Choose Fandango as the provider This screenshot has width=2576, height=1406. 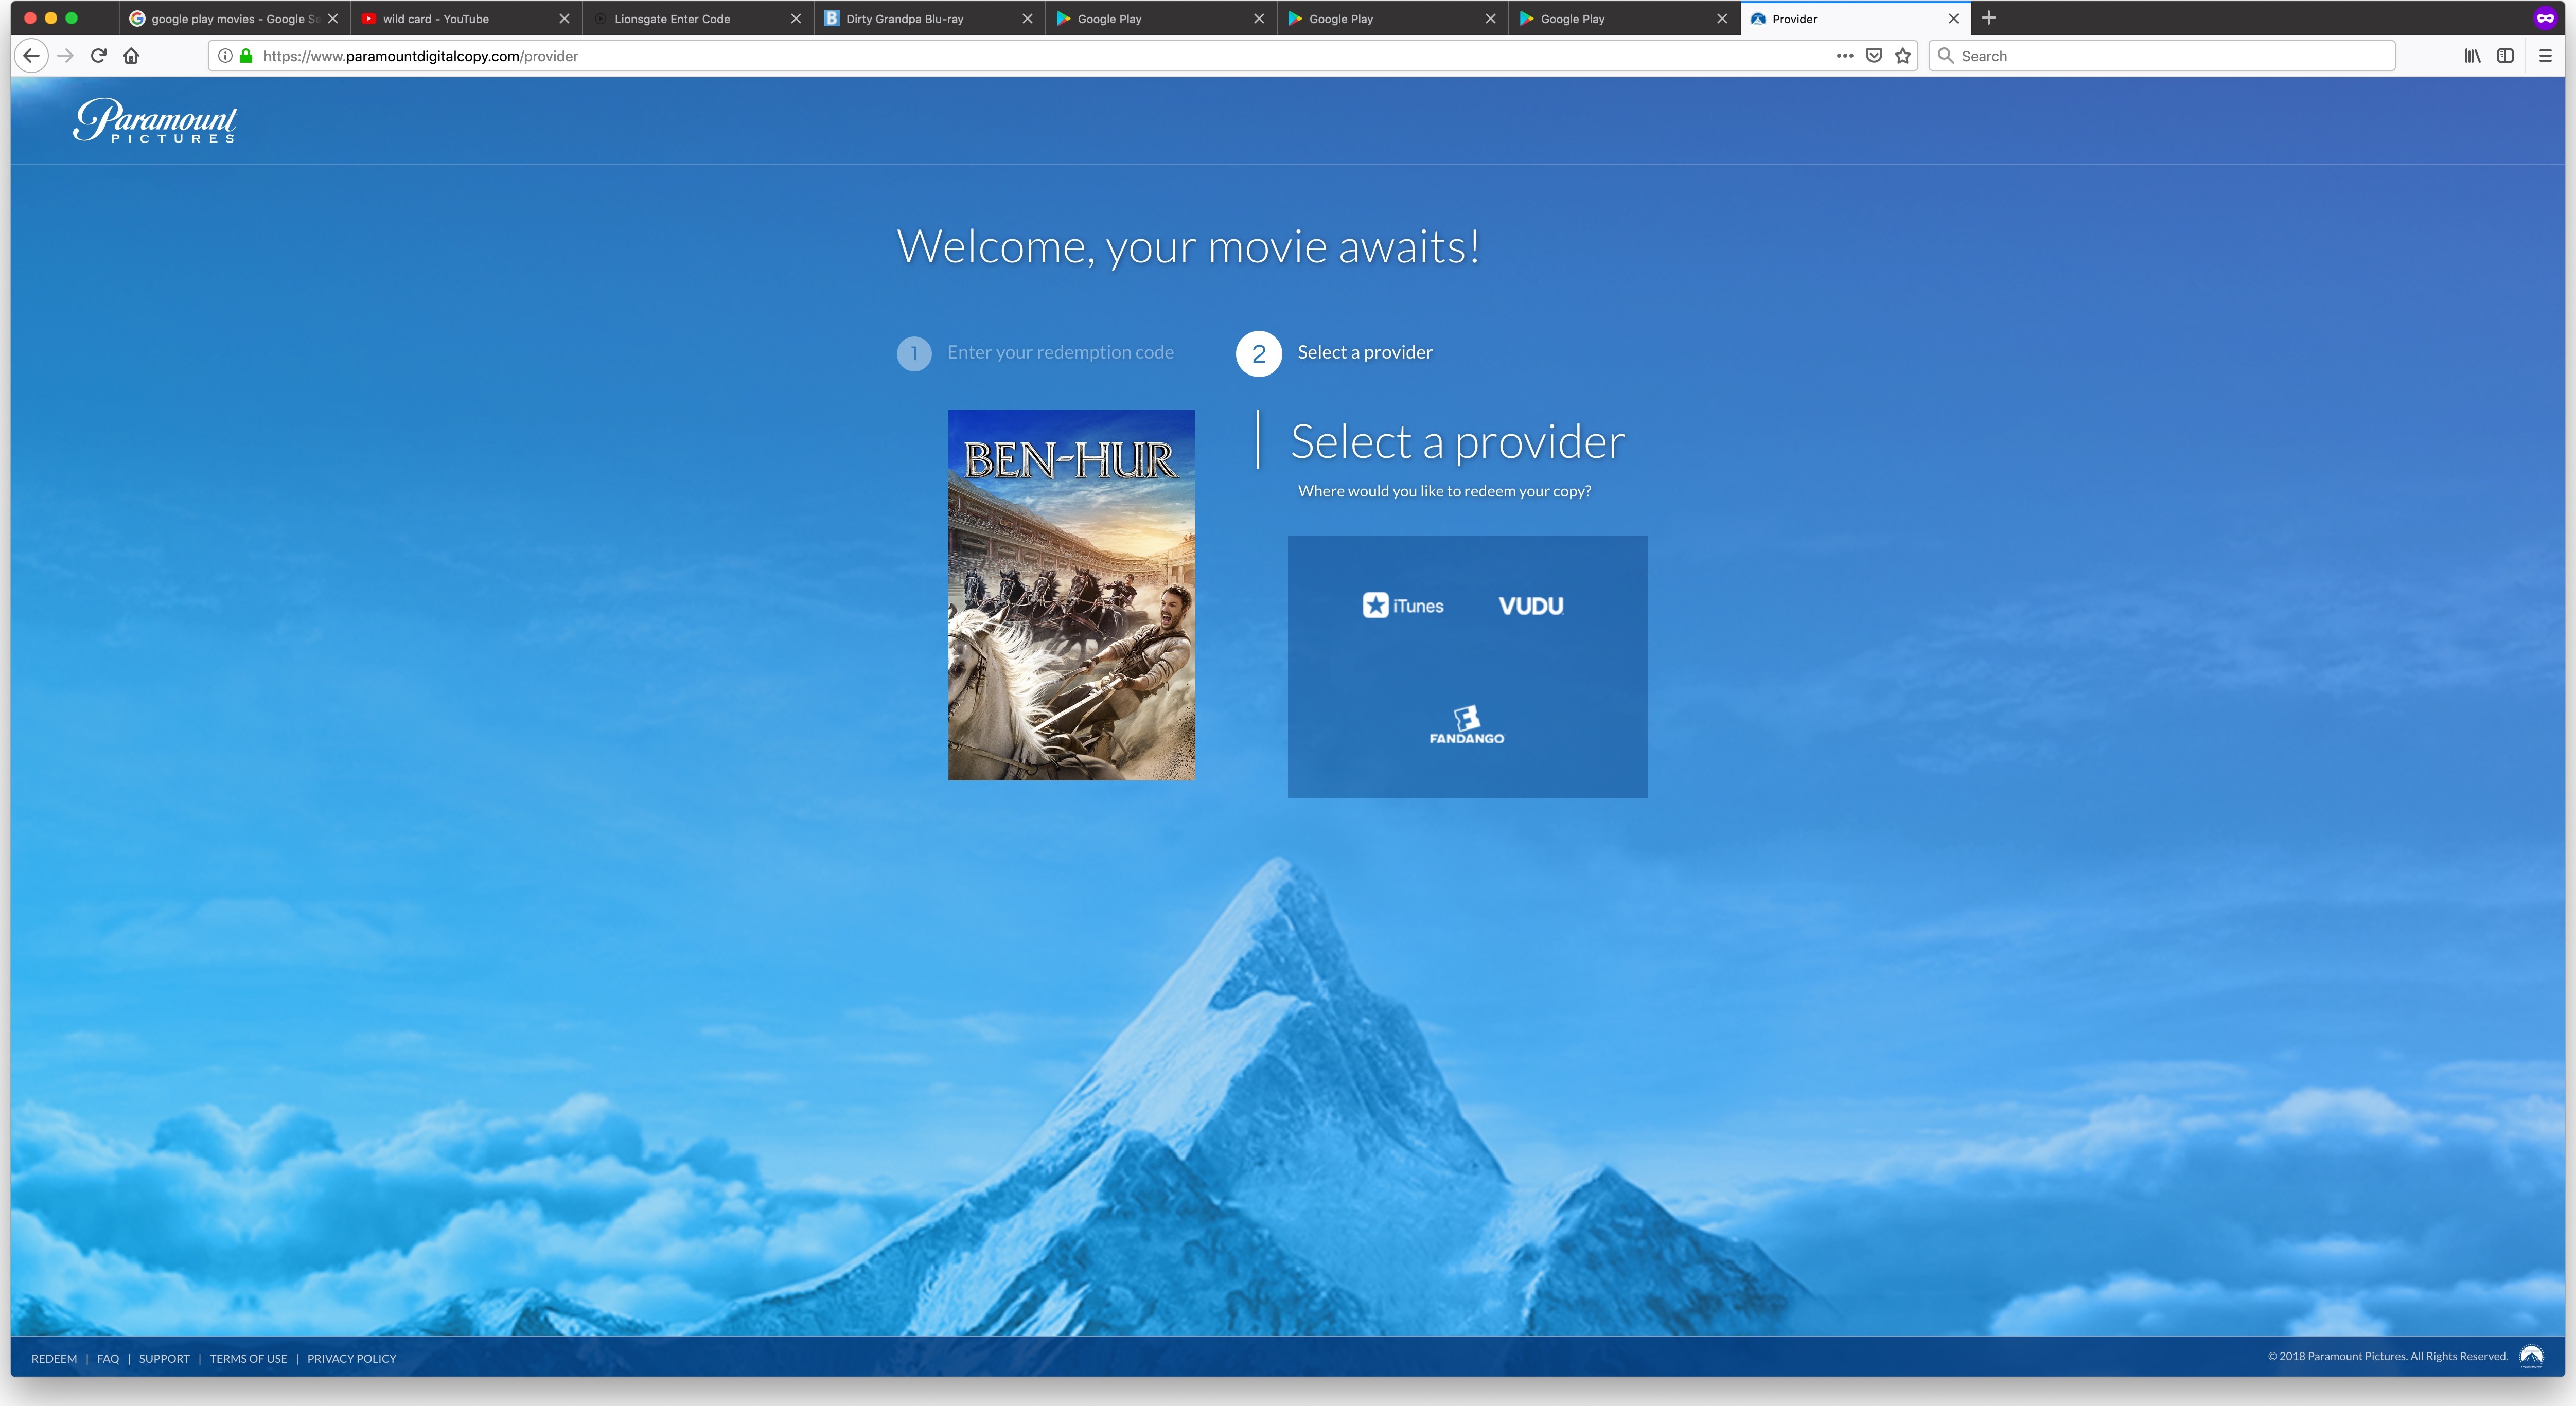pyautogui.click(x=1466, y=725)
